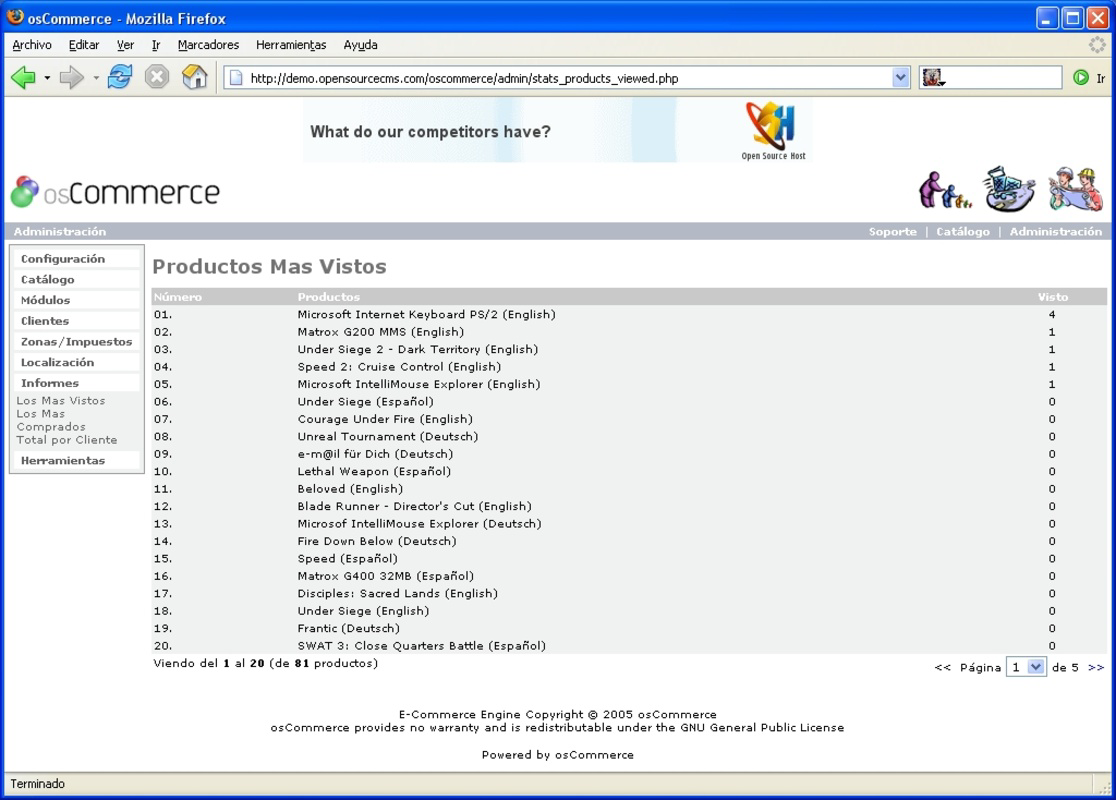The image size is (1116, 800).
Task: Click the osCommerce logo
Action: (115, 192)
